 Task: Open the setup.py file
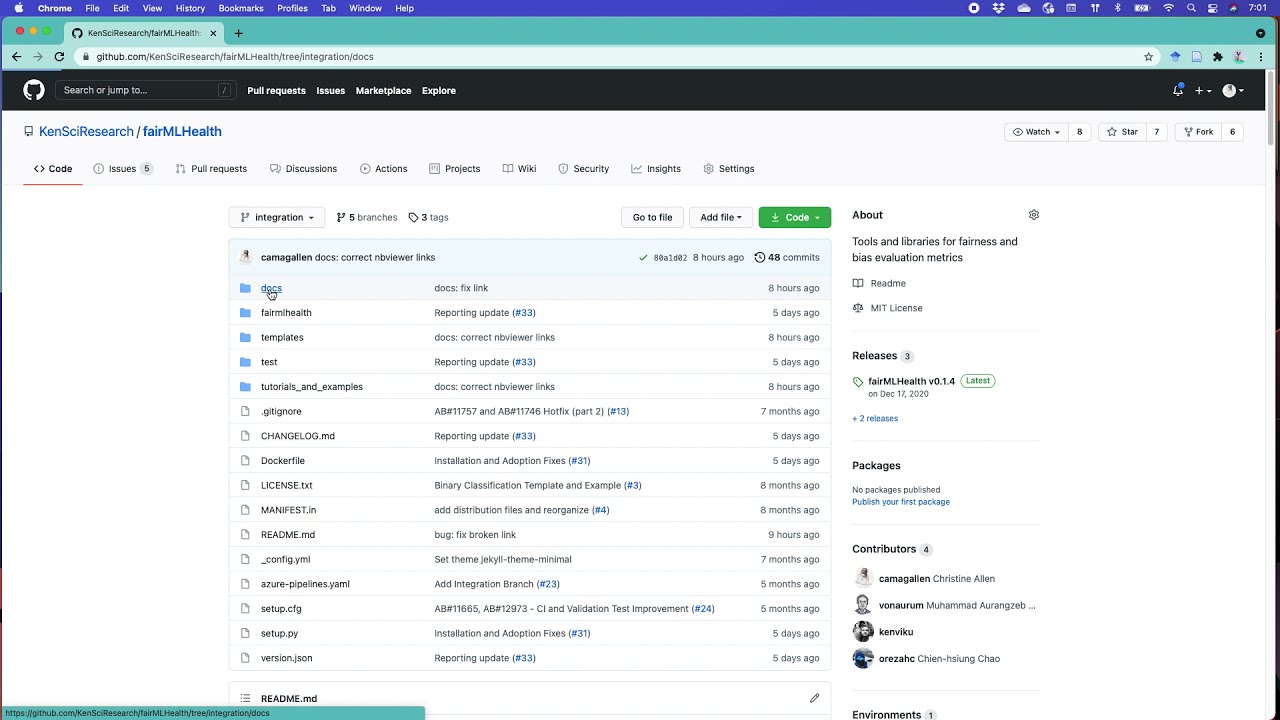279,633
